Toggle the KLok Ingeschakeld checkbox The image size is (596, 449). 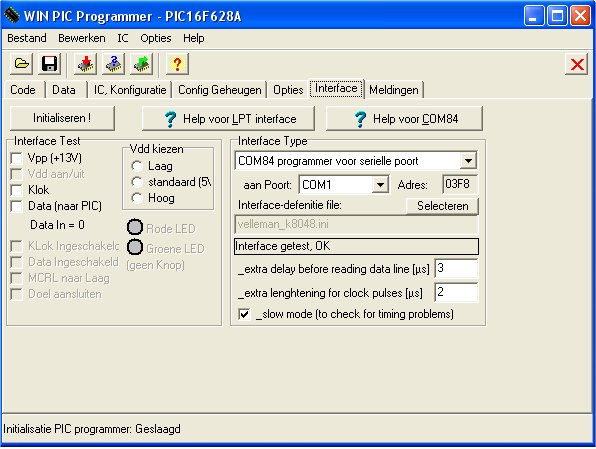(x=16, y=246)
